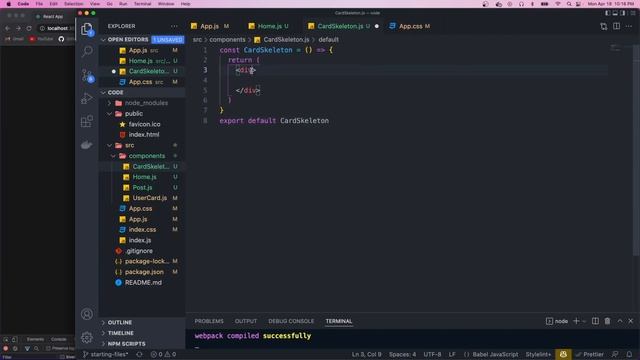Switch to the Home.js editor tab
640x360 pixels.
tap(269, 26)
